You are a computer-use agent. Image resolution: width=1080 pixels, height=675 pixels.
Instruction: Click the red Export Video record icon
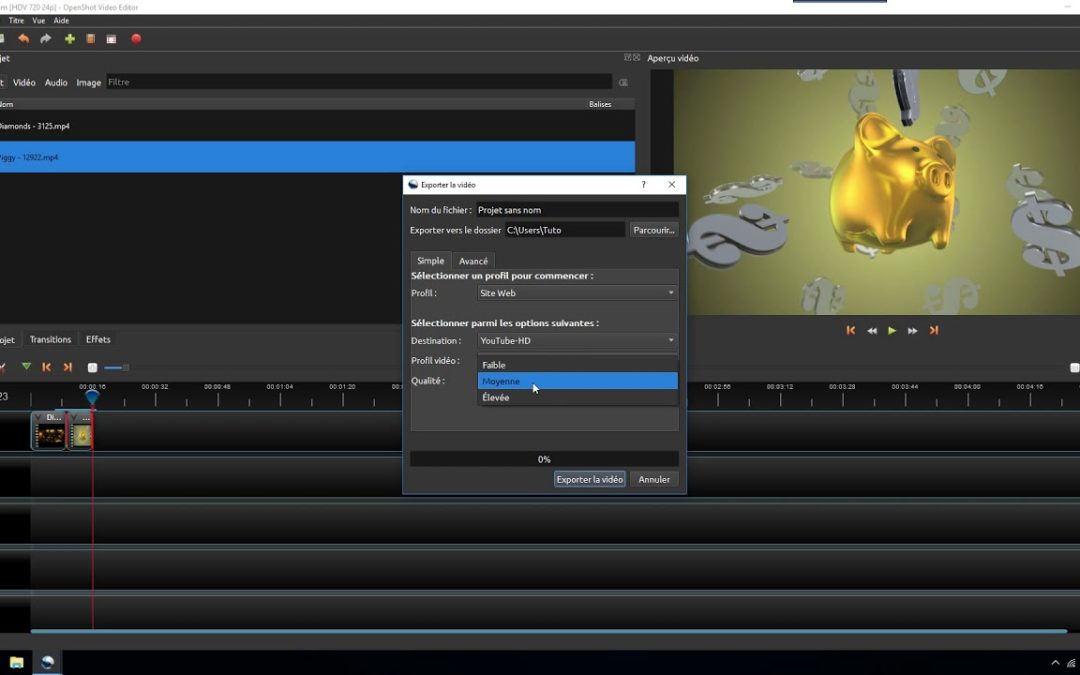coord(136,39)
